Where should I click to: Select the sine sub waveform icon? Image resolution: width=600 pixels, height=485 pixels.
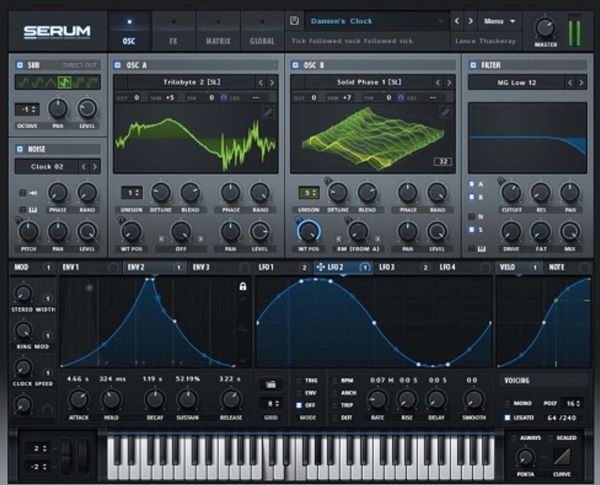coord(24,82)
